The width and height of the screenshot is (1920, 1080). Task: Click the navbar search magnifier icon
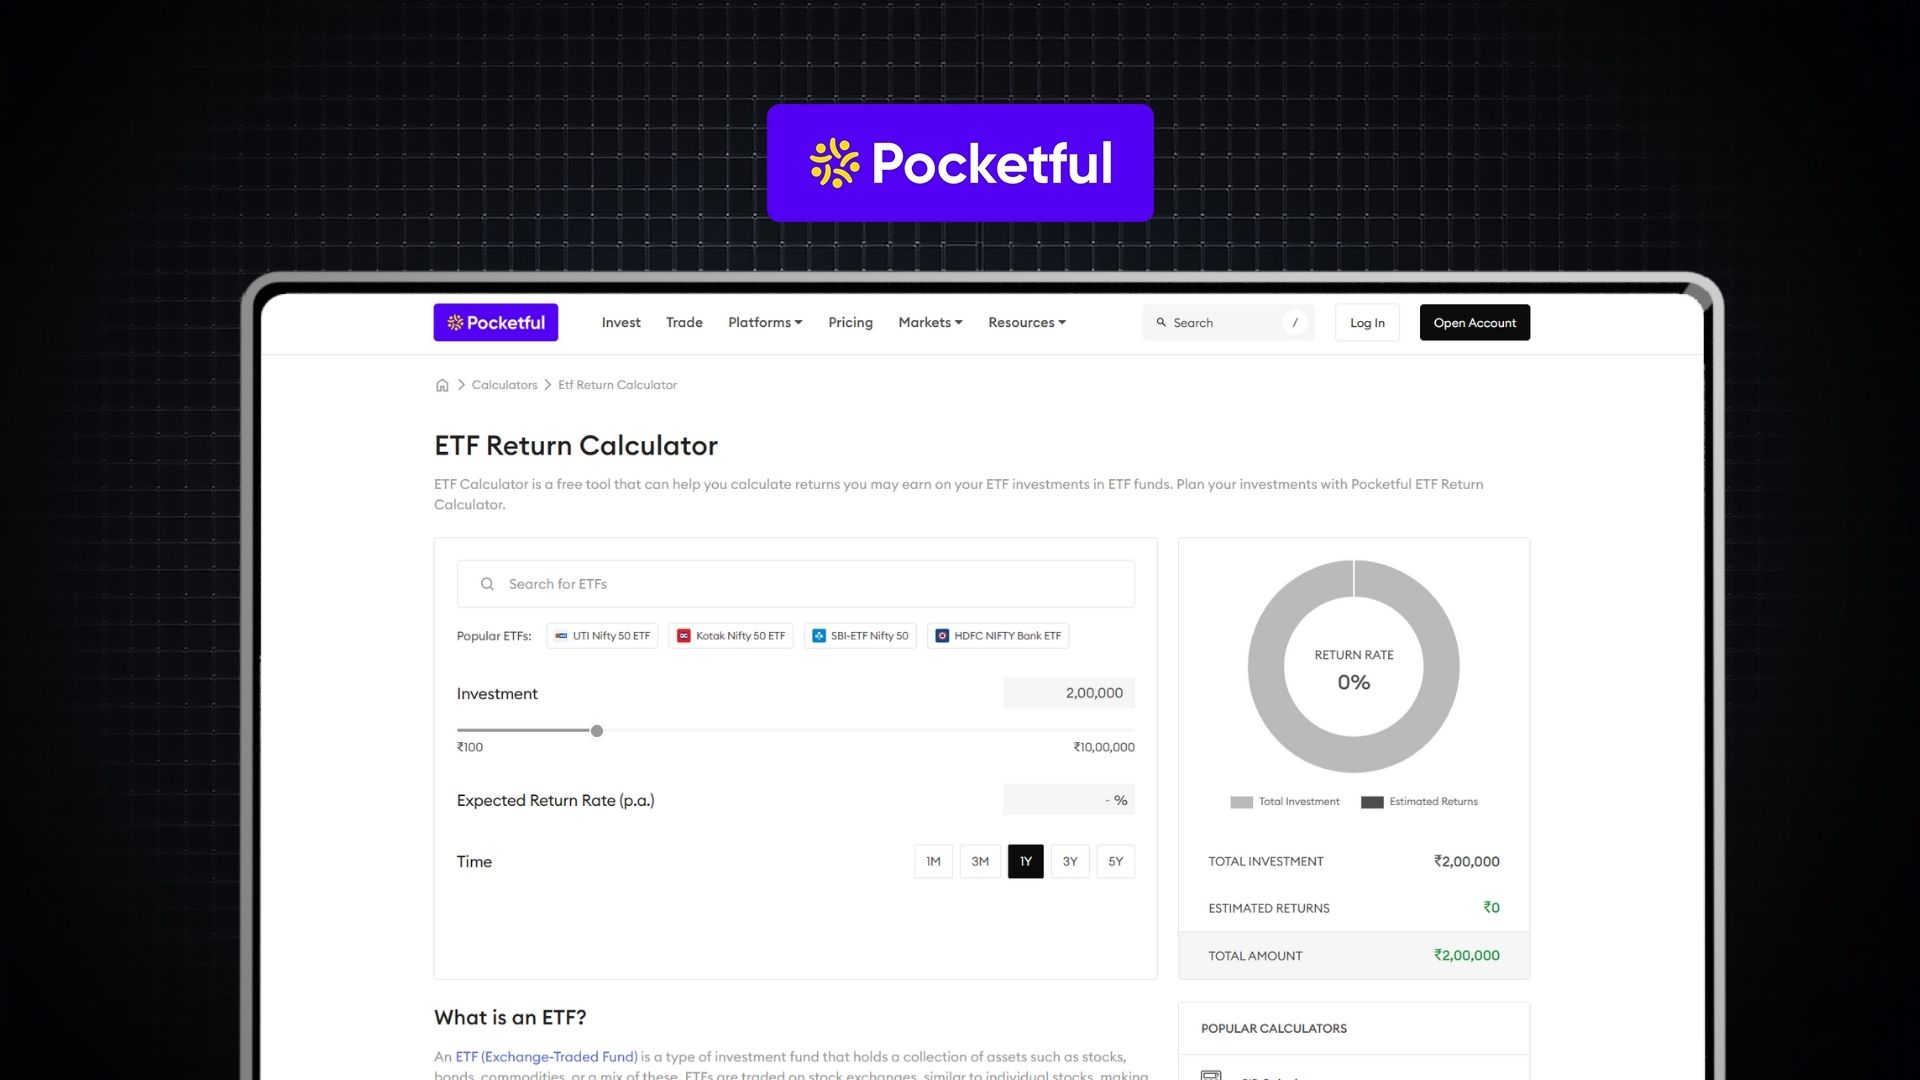(1161, 323)
